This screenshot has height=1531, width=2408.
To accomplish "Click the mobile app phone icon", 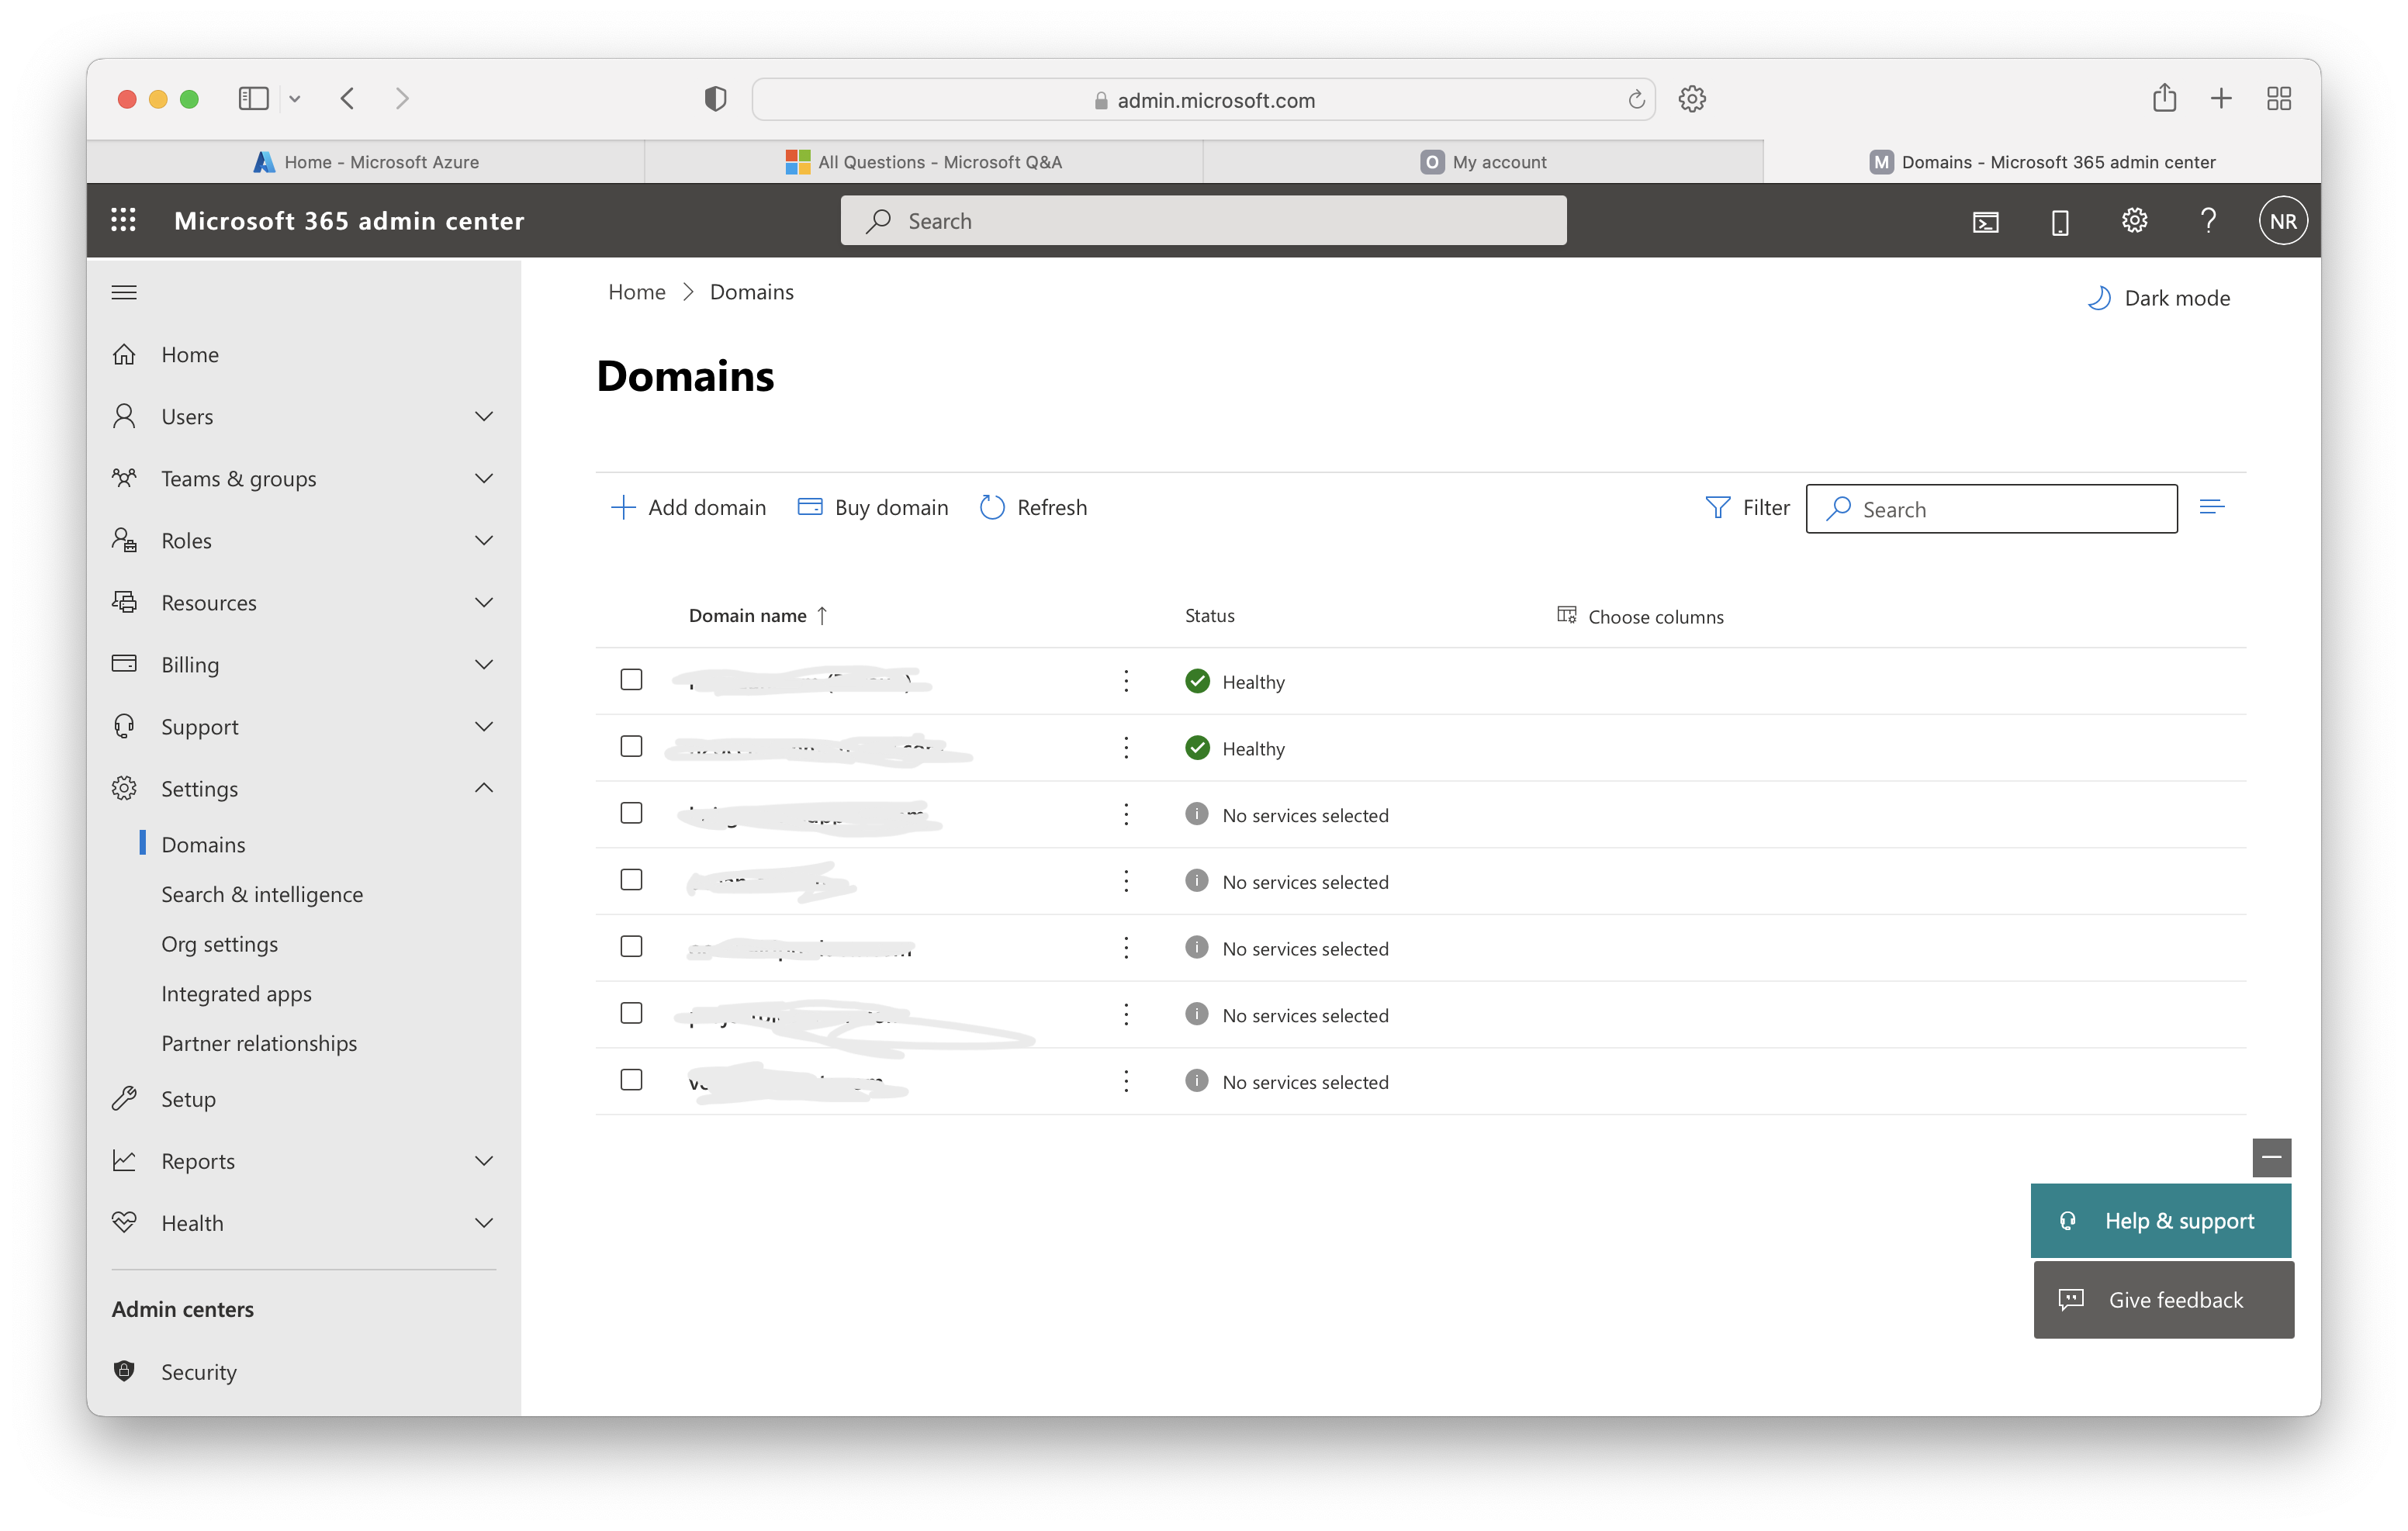I will click(2060, 221).
